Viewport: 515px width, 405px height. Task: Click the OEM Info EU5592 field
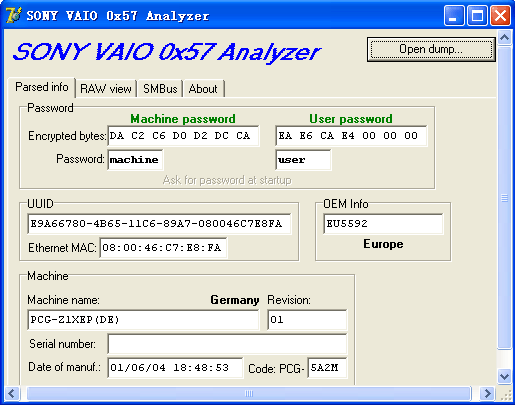pos(383,224)
